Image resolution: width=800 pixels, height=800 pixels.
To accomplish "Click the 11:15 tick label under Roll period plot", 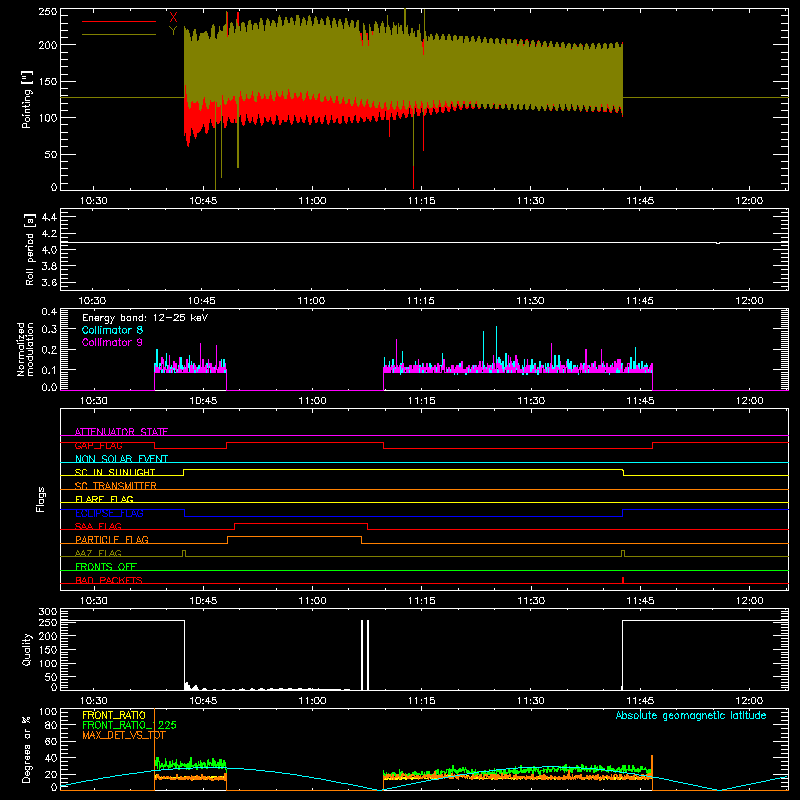I will click(x=421, y=301).
